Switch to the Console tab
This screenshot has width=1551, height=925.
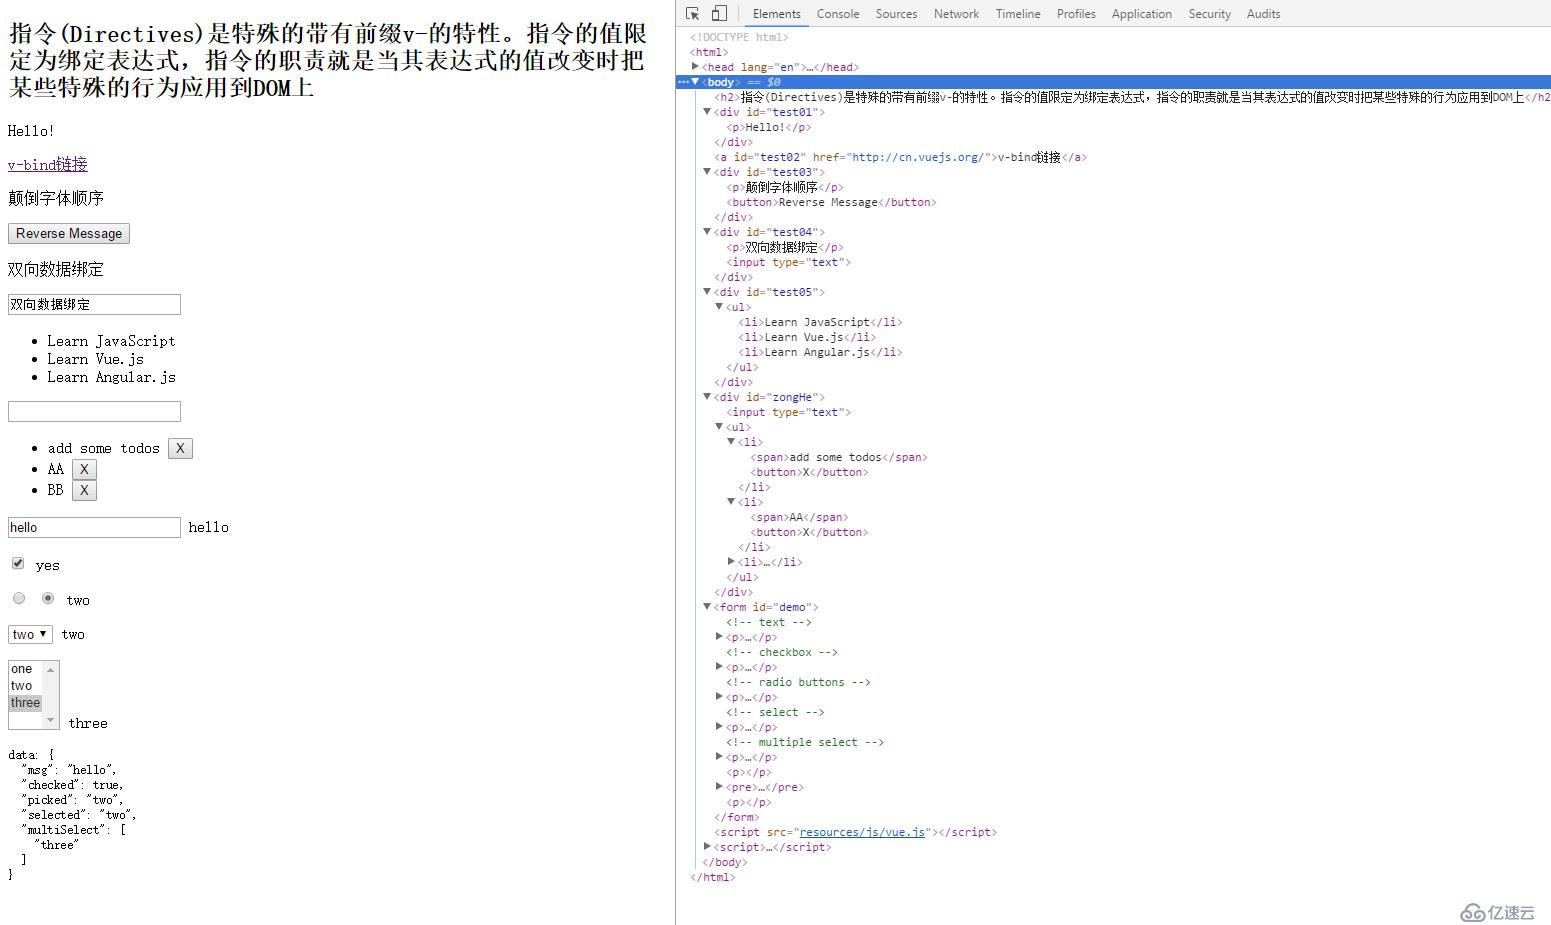[x=838, y=14]
